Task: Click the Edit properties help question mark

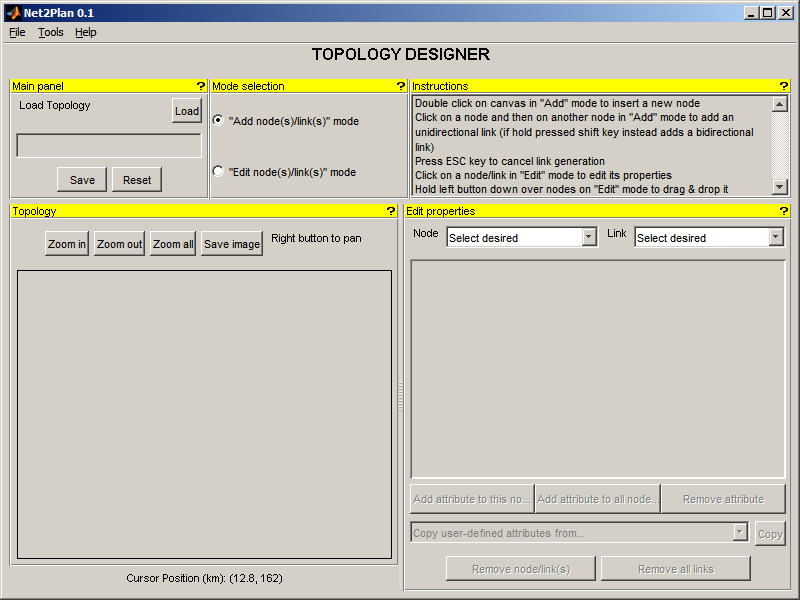Action: tap(784, 211)
